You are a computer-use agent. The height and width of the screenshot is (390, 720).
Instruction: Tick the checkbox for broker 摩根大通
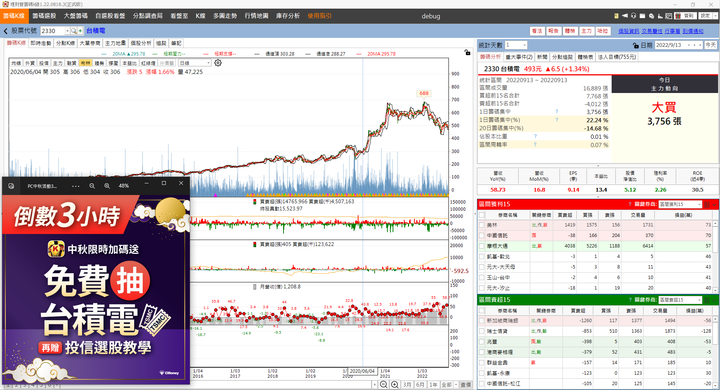(x=482, y=246)
